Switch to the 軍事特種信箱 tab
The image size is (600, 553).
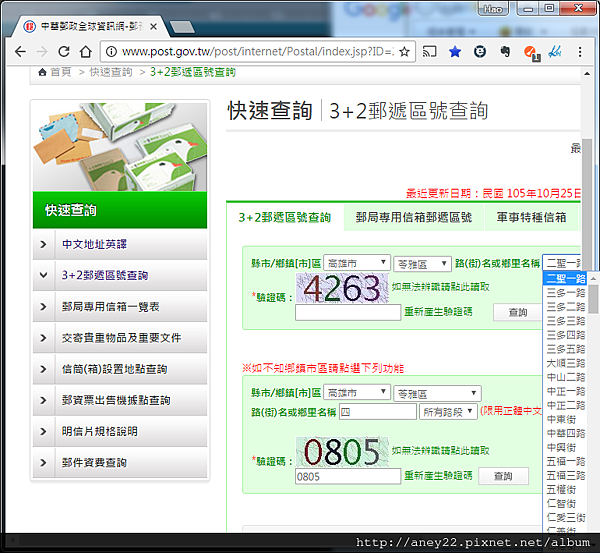pos(532,217)
